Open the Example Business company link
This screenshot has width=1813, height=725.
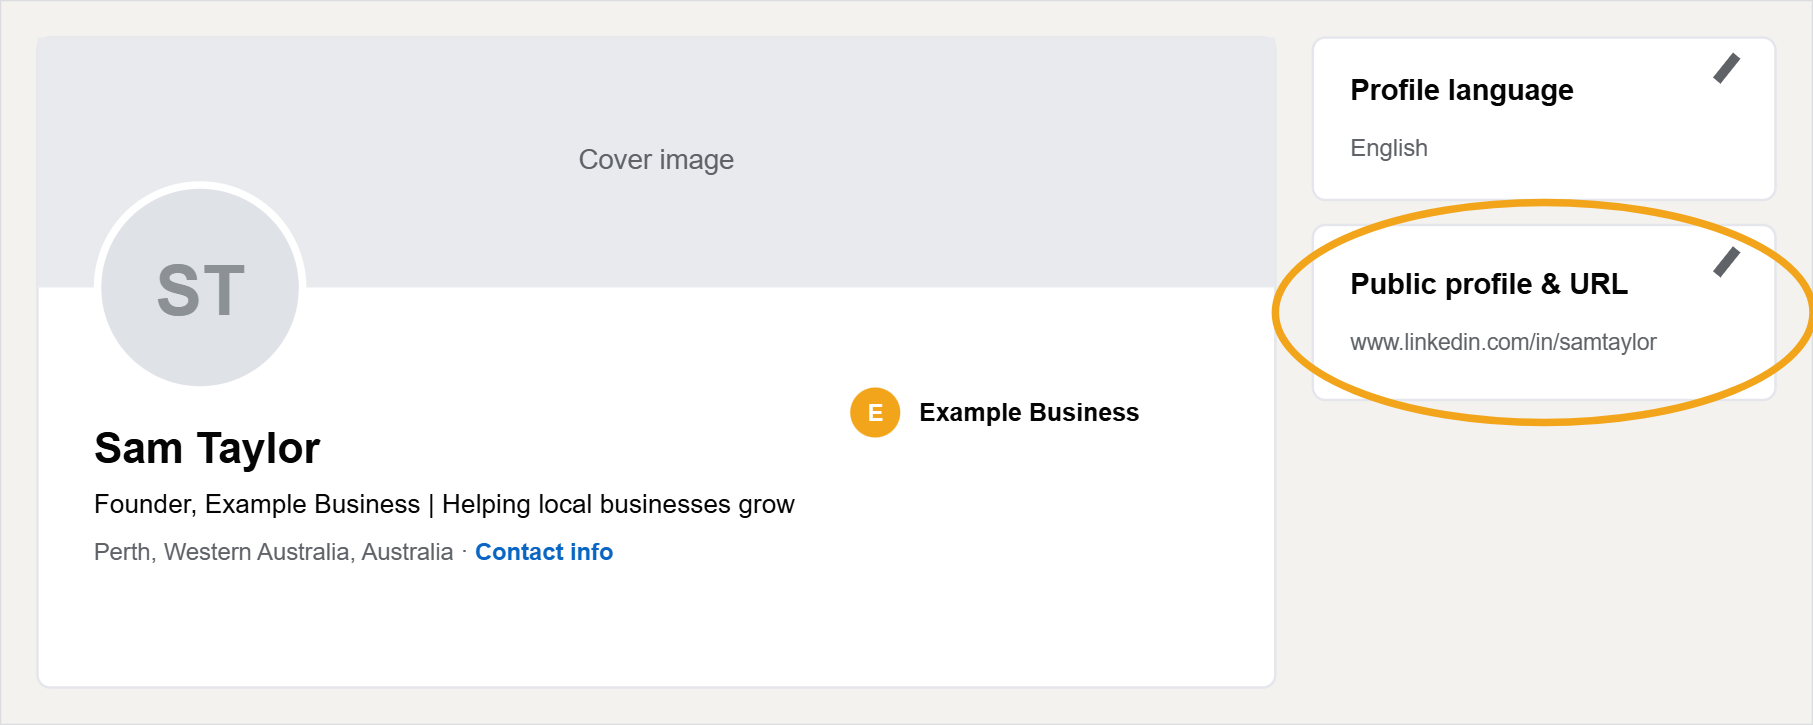pos(1029,413)
